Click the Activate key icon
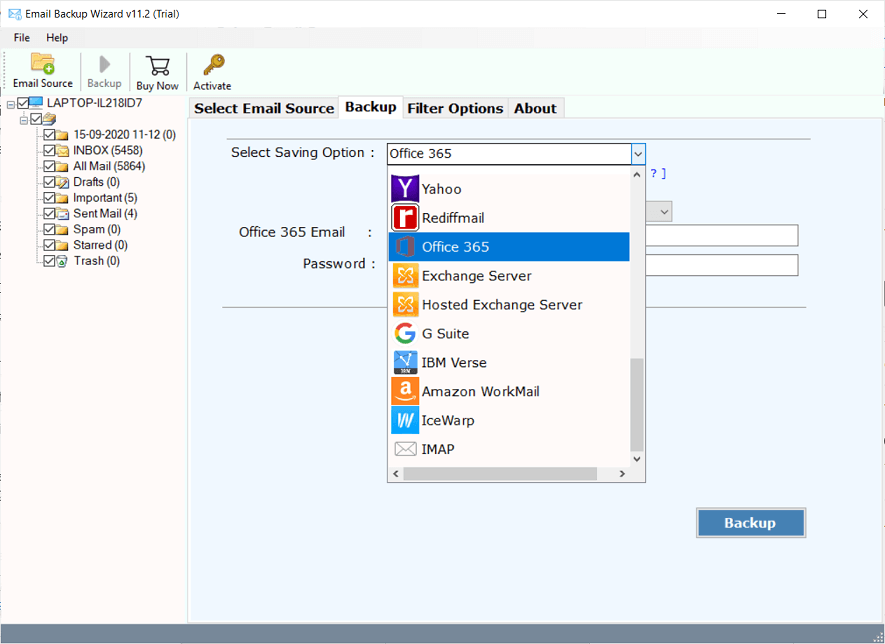Screen dimensions: 885x644 pos(214,65)
